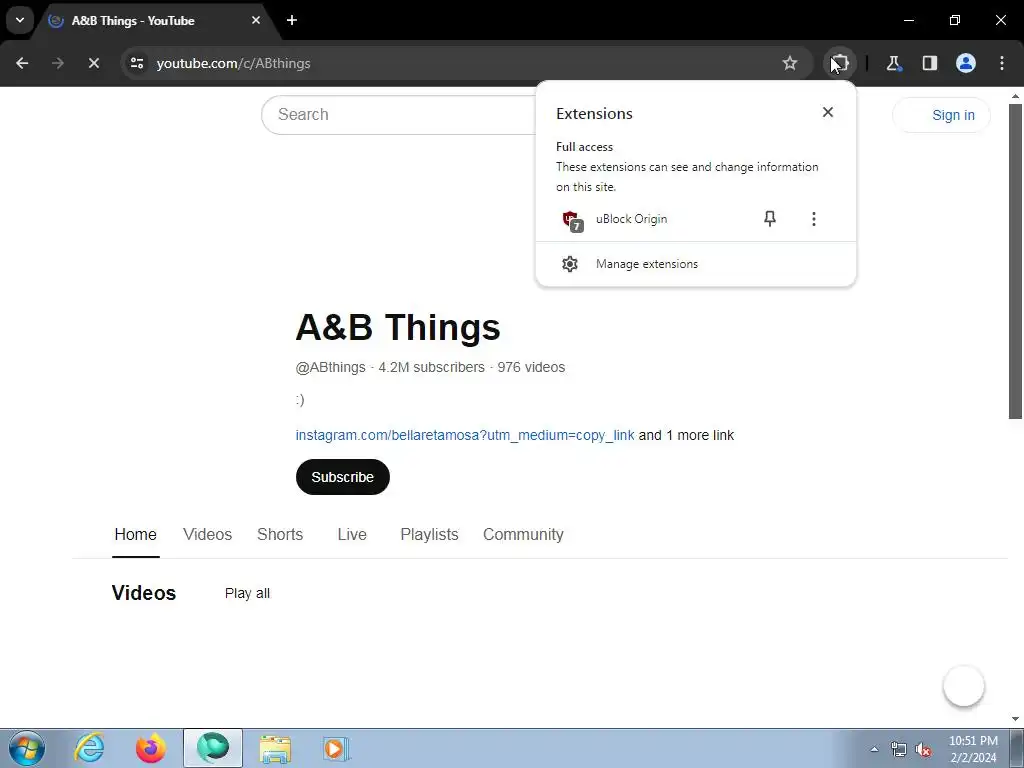Open the side panel

[x=929, y=63]
